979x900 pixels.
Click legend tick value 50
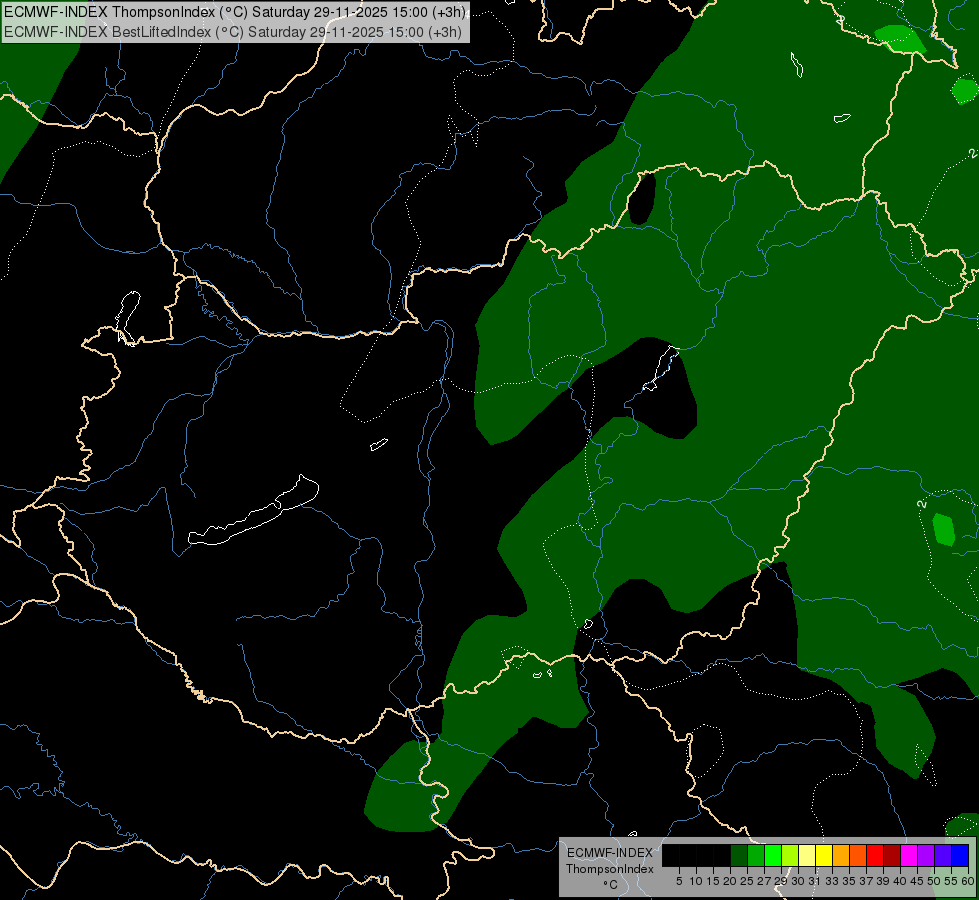[x=934, y=881]
